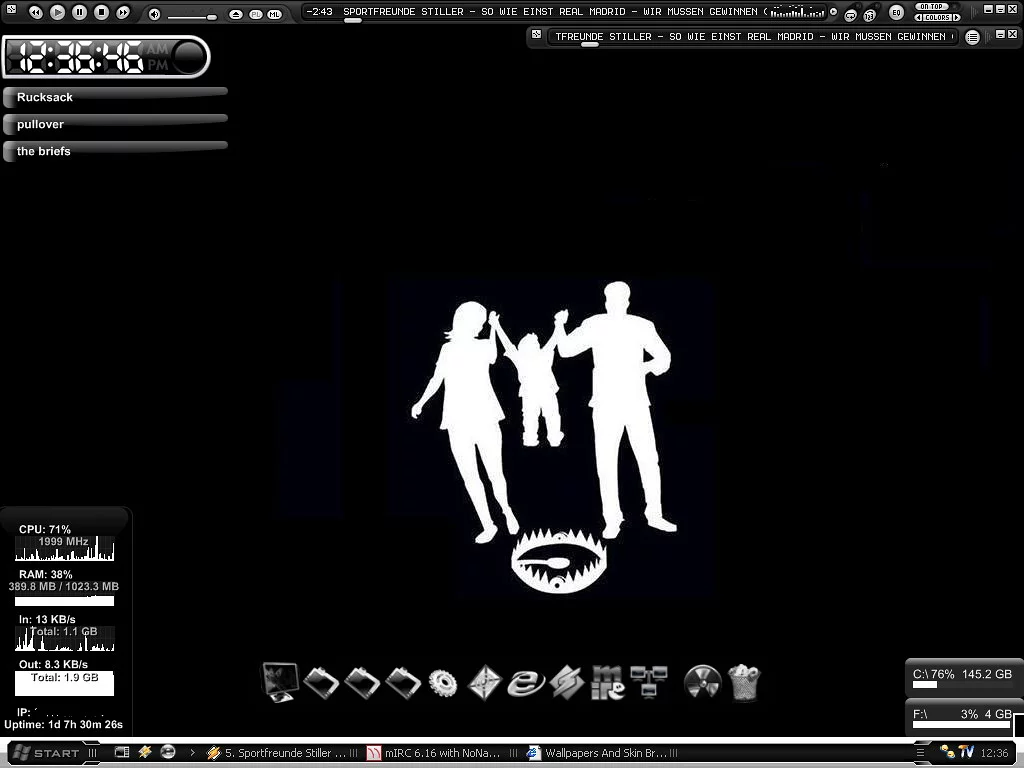The height and width of the screenshot is (768, 1024).
Task: Launch Internet Explorer from the dock
Action: [525, 683]
